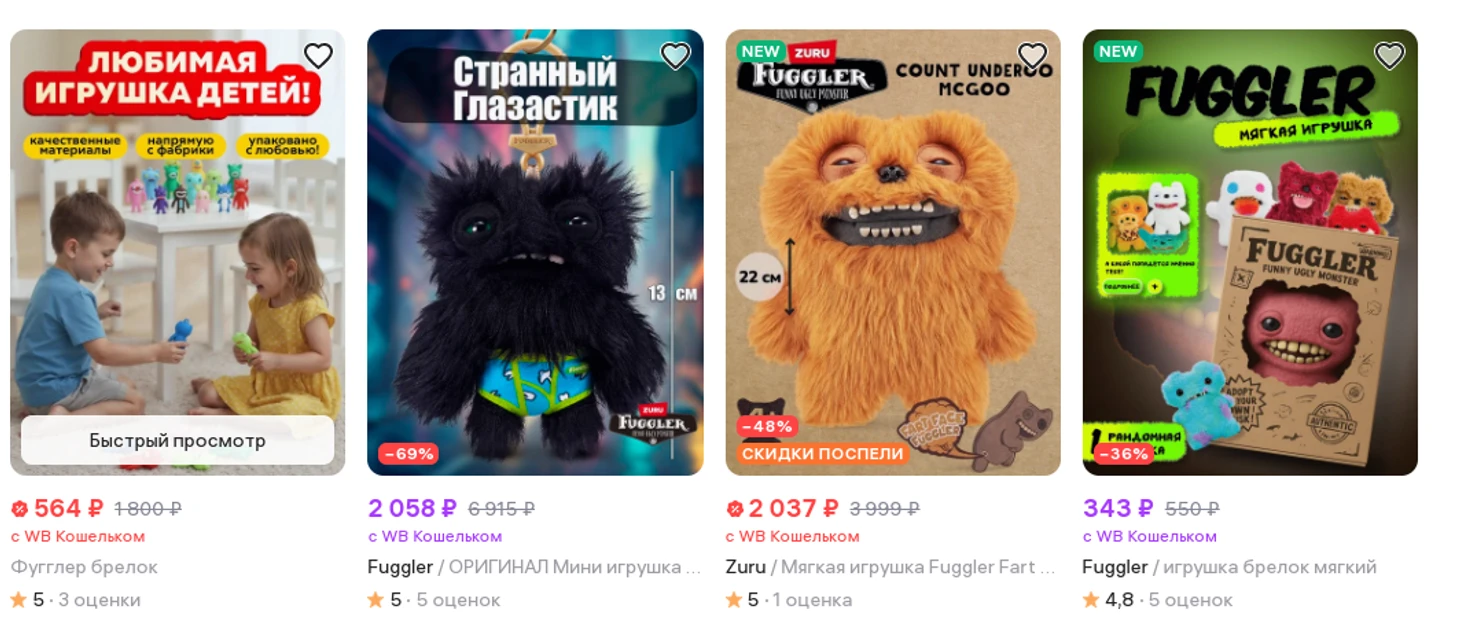The height and width of the screenshot is (629, 1460).
Task: Click the СКИДКИ ПОСПЕЛИ promo label
Action: [x=823, y=454]
